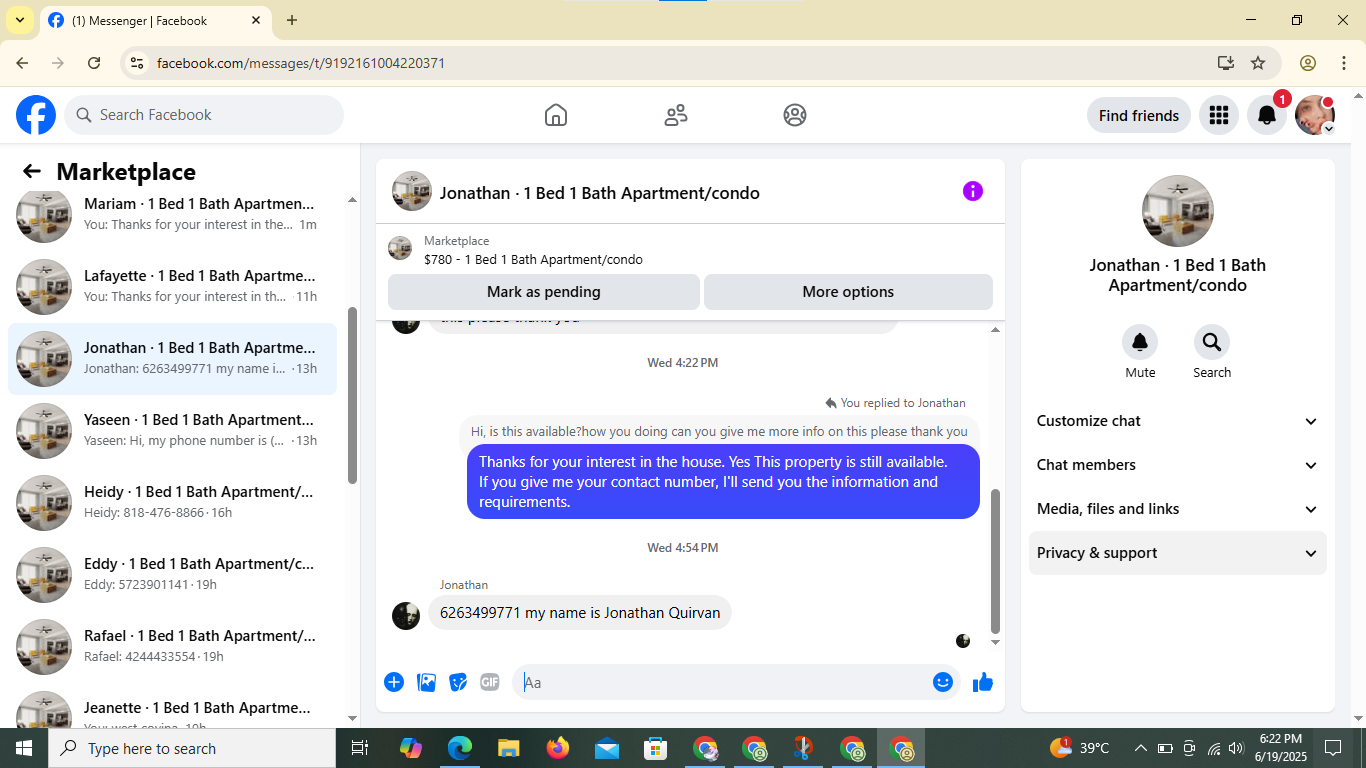
Task: Click the Find friends button
Action: click(1139, 115)
